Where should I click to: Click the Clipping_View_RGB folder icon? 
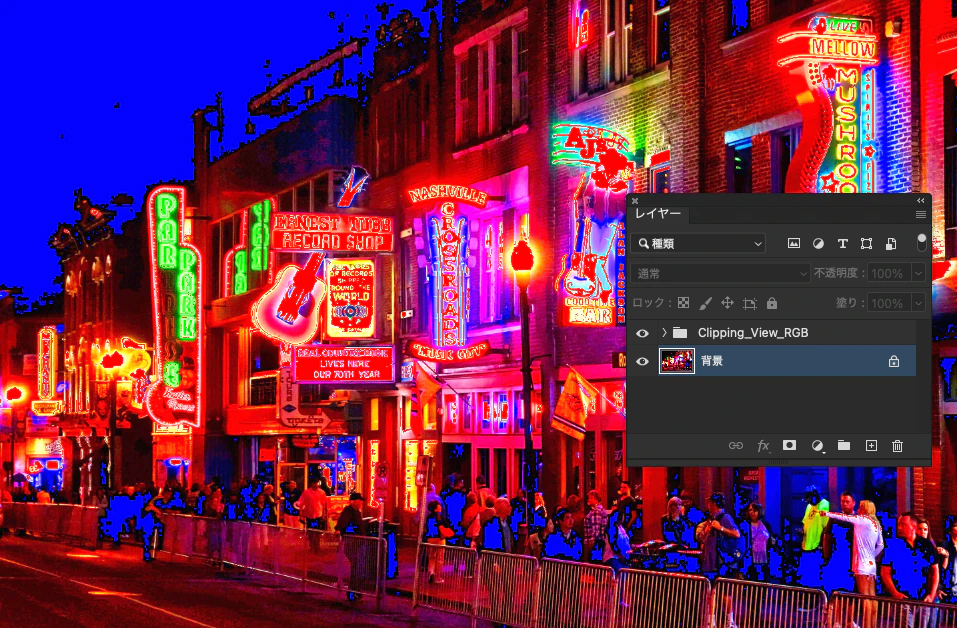(x=680, y=333)
